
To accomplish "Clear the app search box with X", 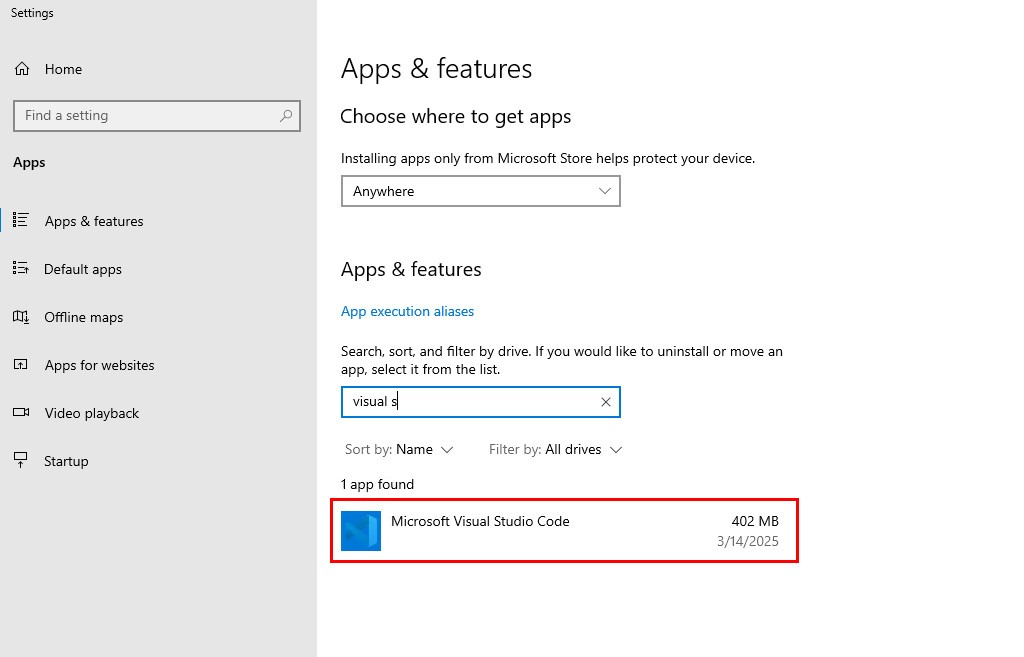I will [x=605, y=402].
